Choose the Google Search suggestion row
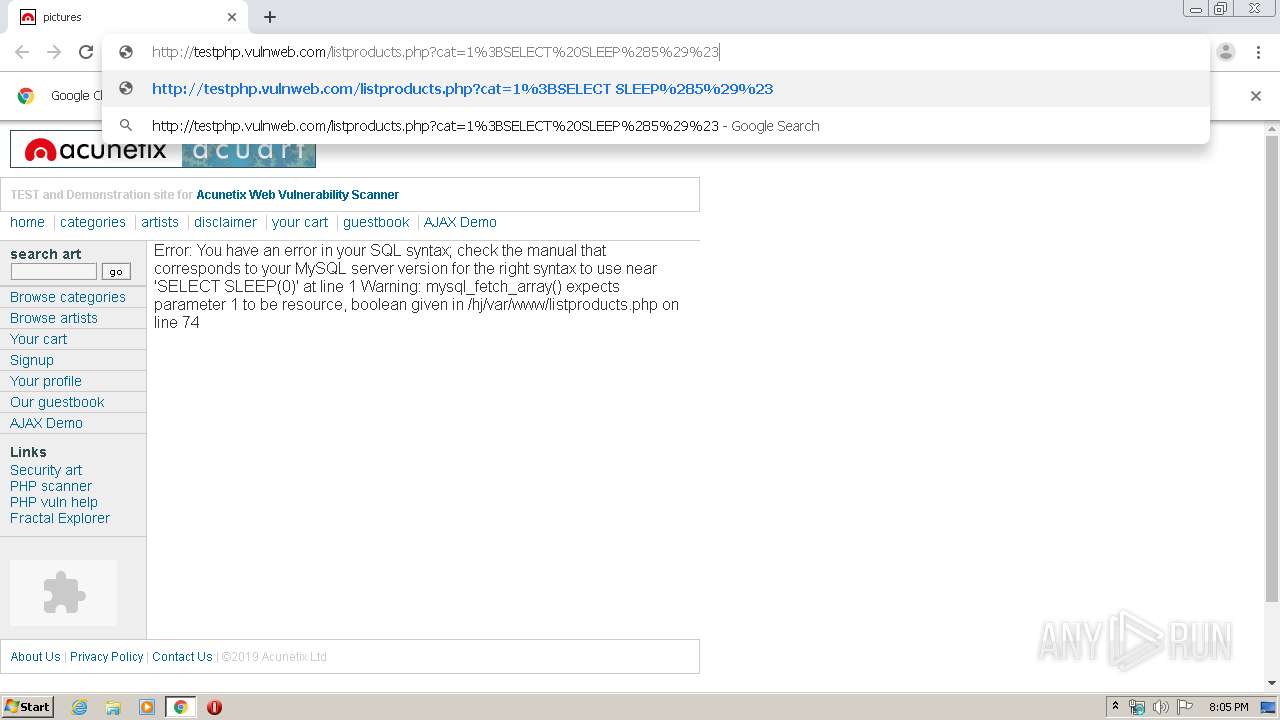 click(655, 126)
